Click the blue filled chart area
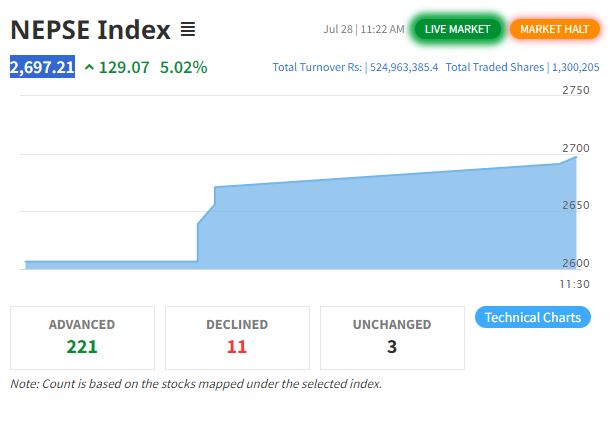The width and height of the screenshot is (611, 423). tap(386, 226)
